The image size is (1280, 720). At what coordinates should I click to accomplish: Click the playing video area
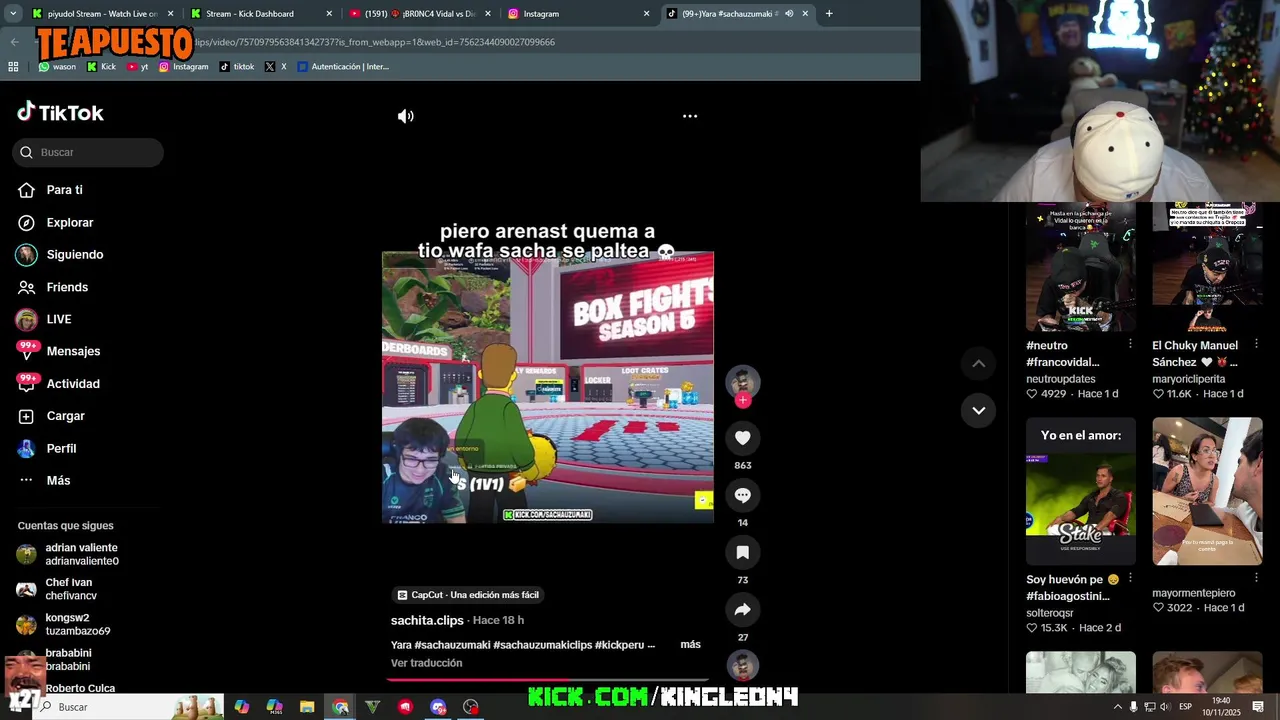pos(548,387)
